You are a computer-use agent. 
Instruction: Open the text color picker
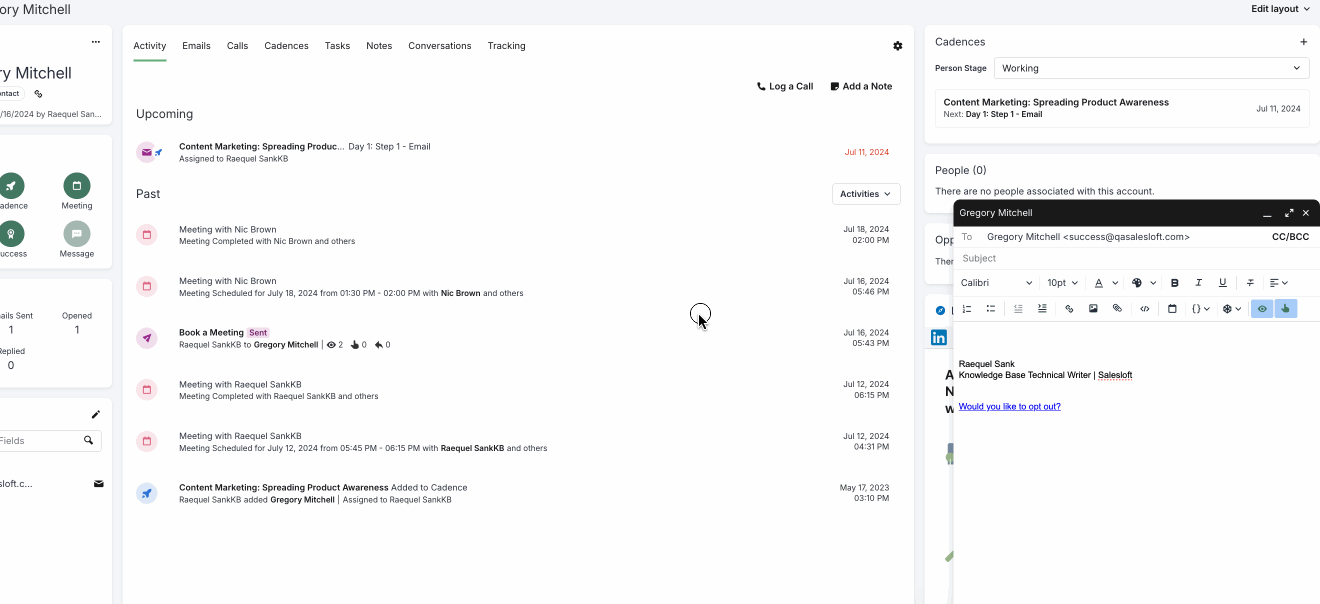[1104, 283]
